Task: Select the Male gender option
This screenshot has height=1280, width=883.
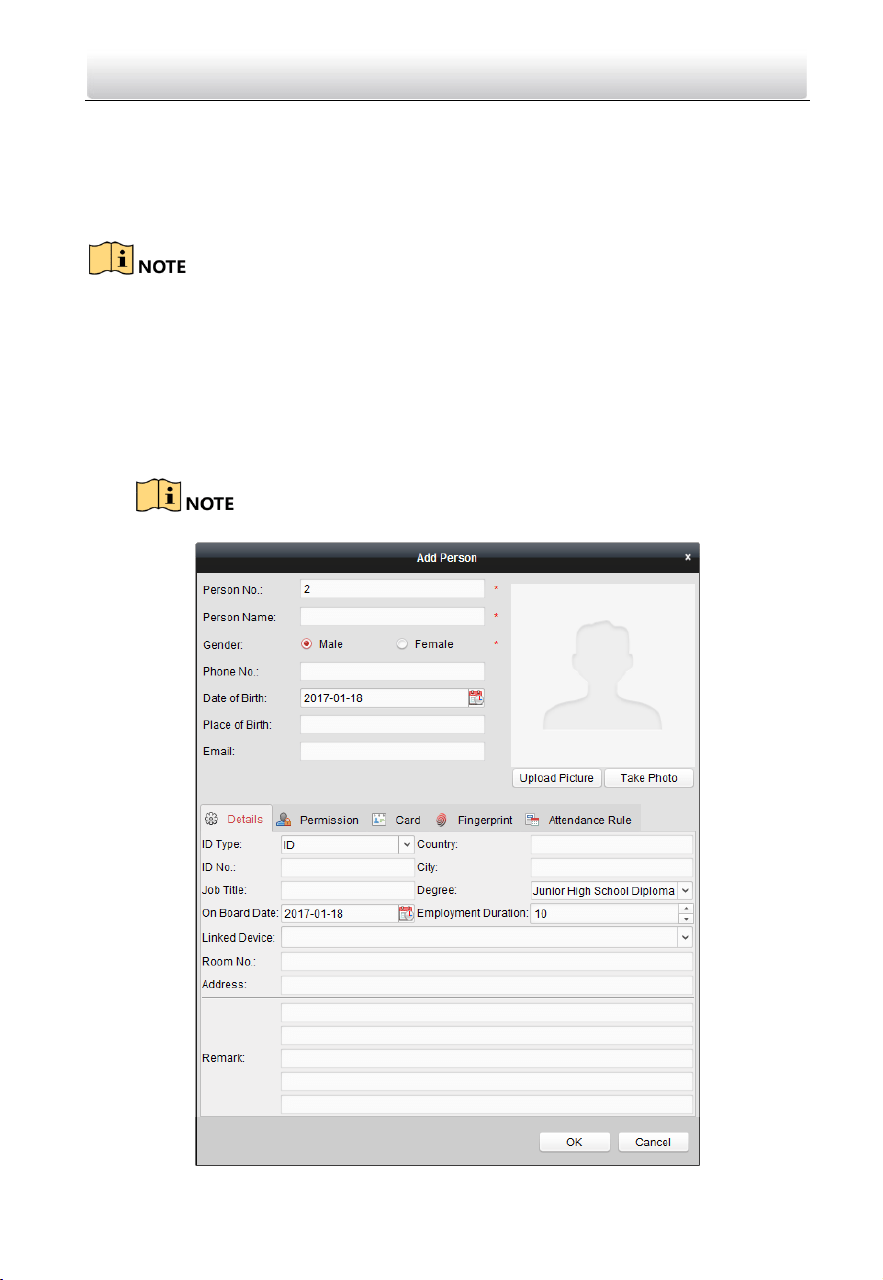Action: click(306, 644)
